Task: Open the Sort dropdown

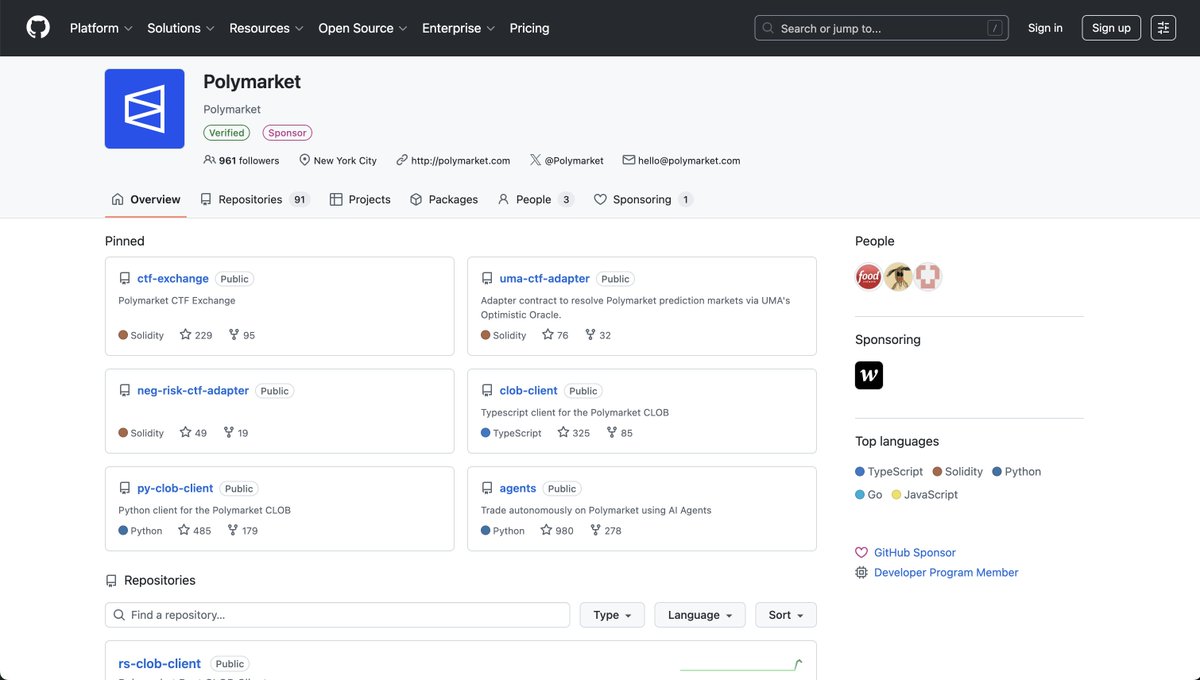Action: click(786, 615)
